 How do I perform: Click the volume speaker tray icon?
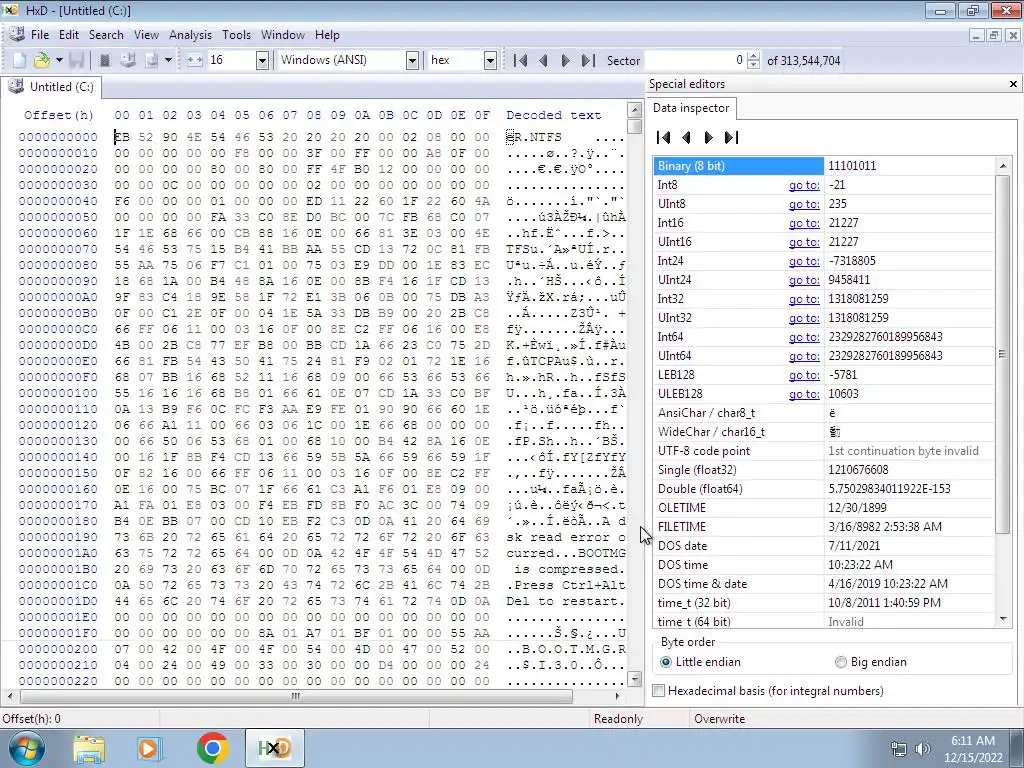pyautogui.click(x=922, y=749)
